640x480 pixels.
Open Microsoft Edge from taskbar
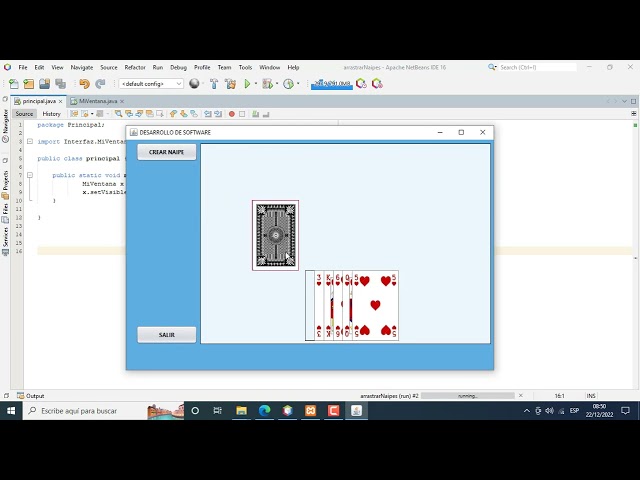tap(264, 411)
